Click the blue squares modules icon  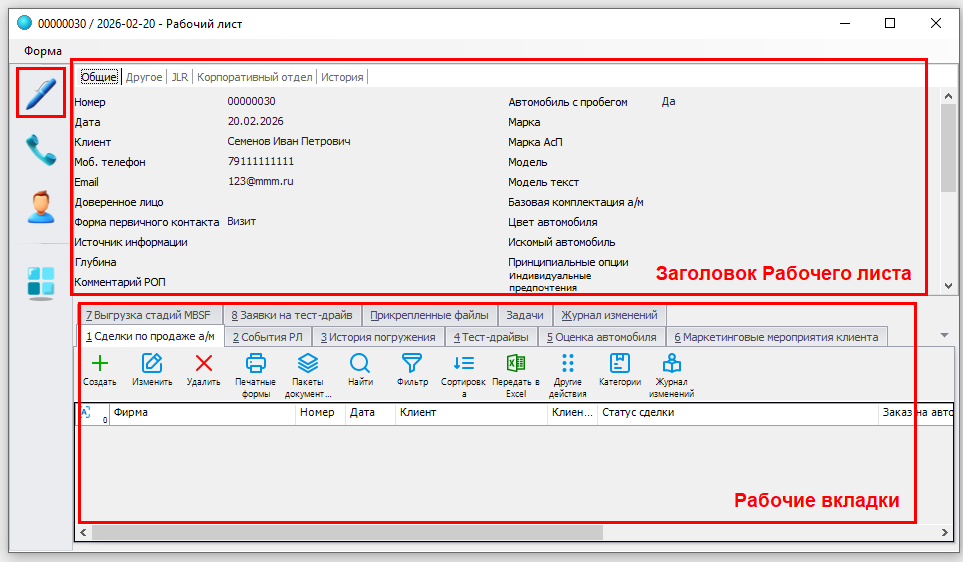41,283
